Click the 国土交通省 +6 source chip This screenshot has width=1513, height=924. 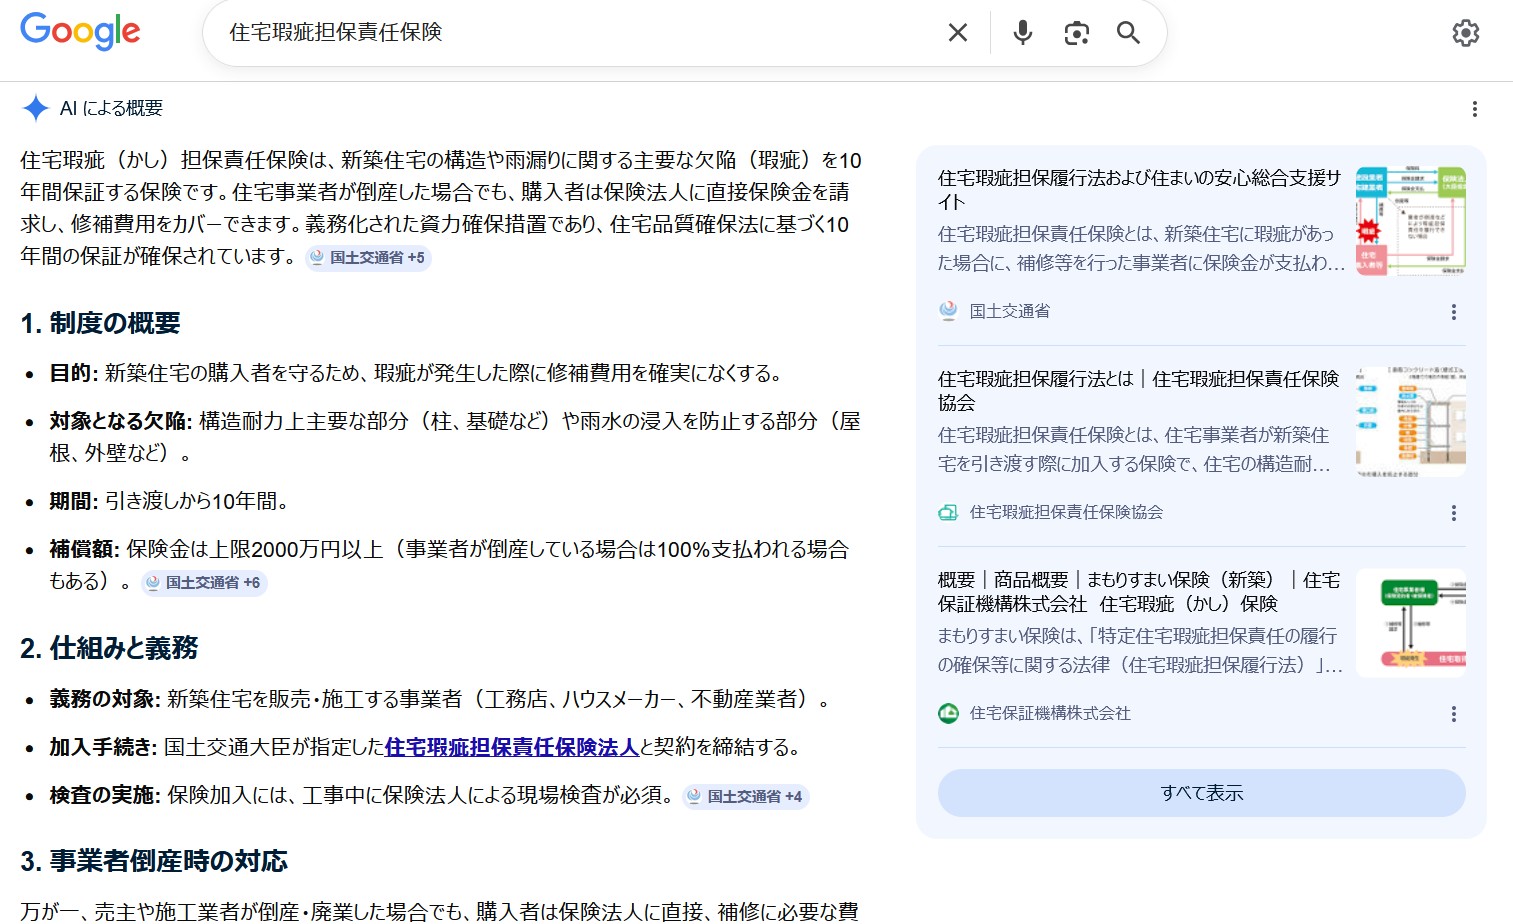[204, 583]
